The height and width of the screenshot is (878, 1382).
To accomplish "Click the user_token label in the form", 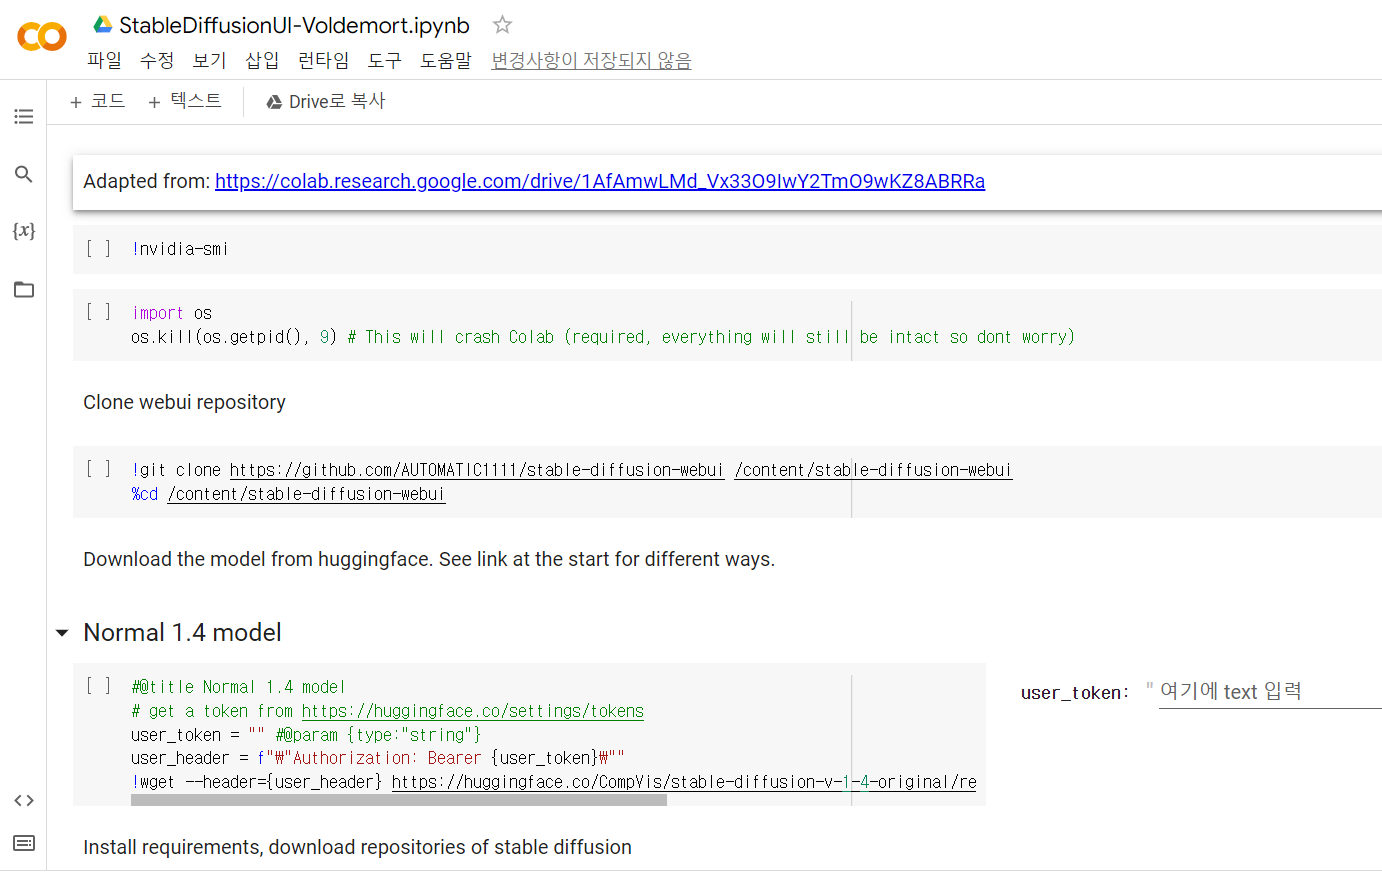I will point(1075,693).
